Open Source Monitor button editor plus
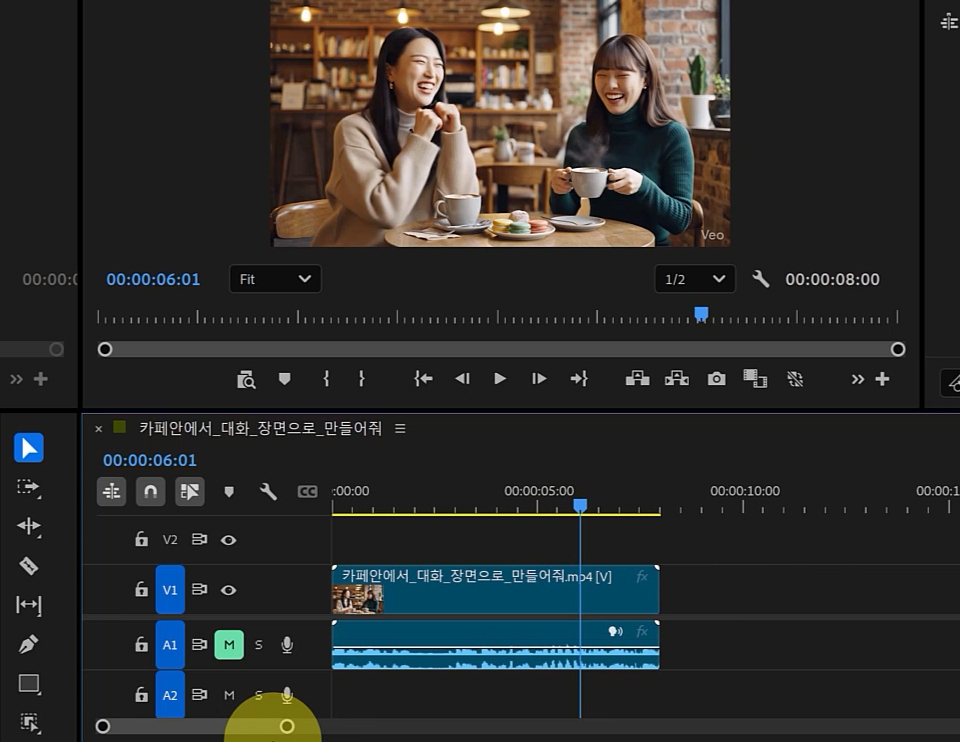960x742 pixels. pyautogui.click(x=41, y=379)
